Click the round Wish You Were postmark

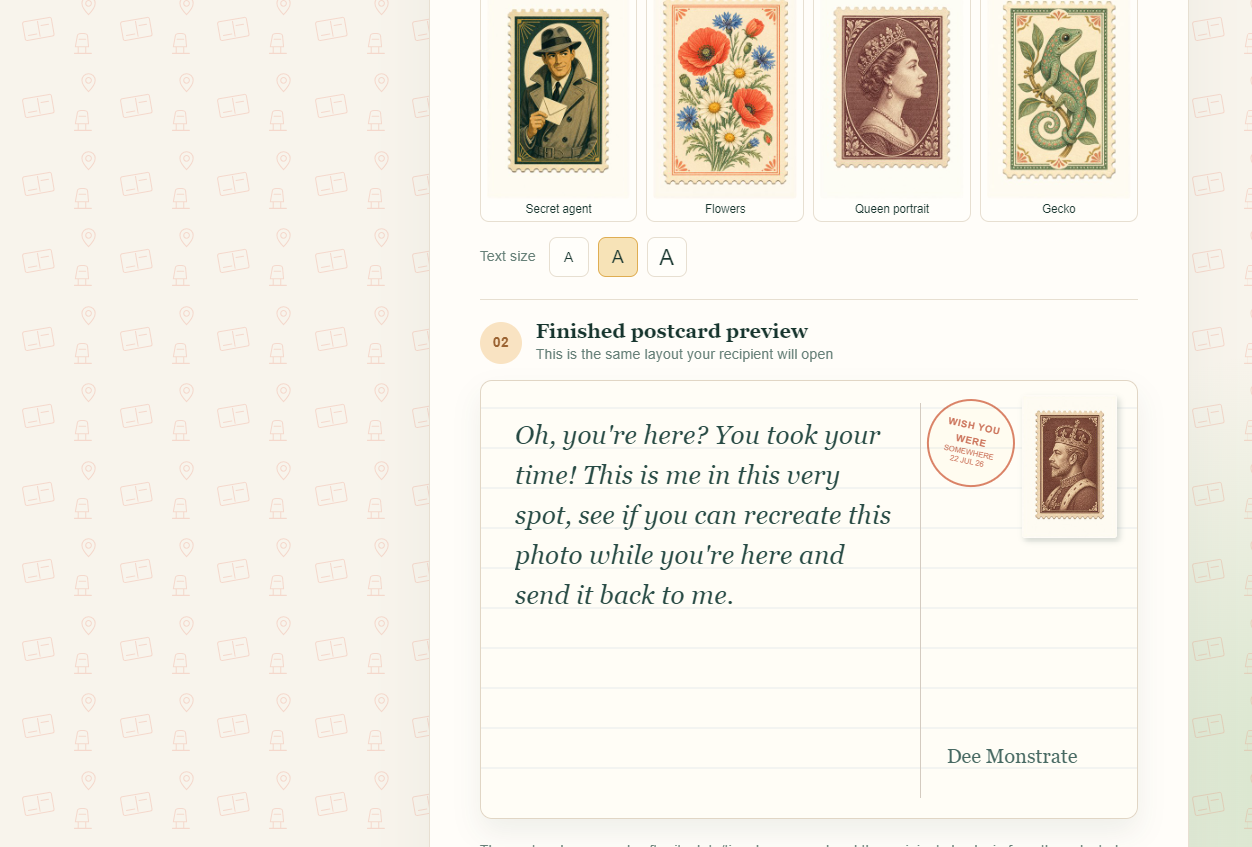click(970, 443)
